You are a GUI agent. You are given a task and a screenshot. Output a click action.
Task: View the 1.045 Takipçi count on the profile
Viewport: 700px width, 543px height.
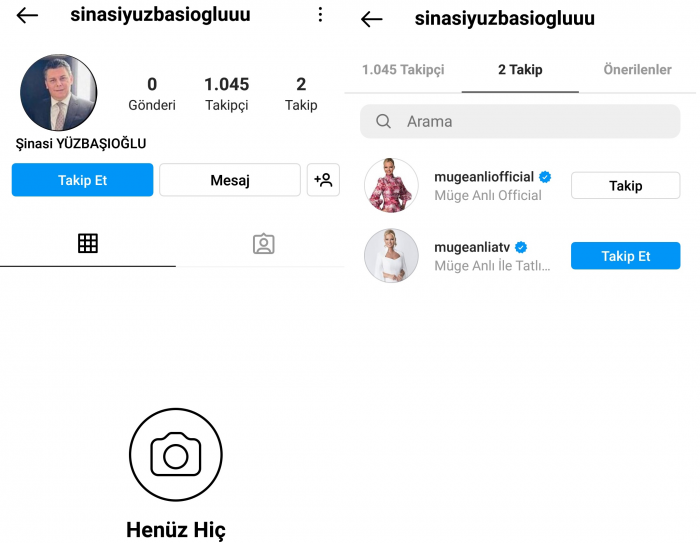tap(227, 94)
